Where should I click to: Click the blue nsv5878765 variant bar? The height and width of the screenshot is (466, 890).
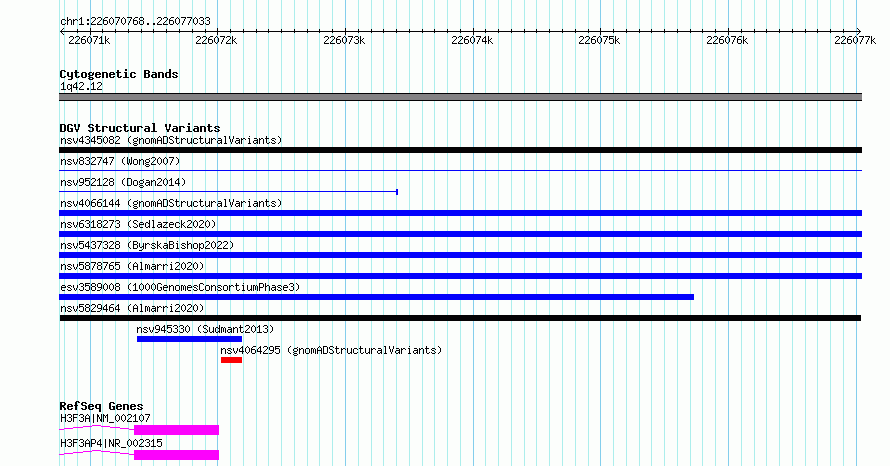tap(460, 276)
